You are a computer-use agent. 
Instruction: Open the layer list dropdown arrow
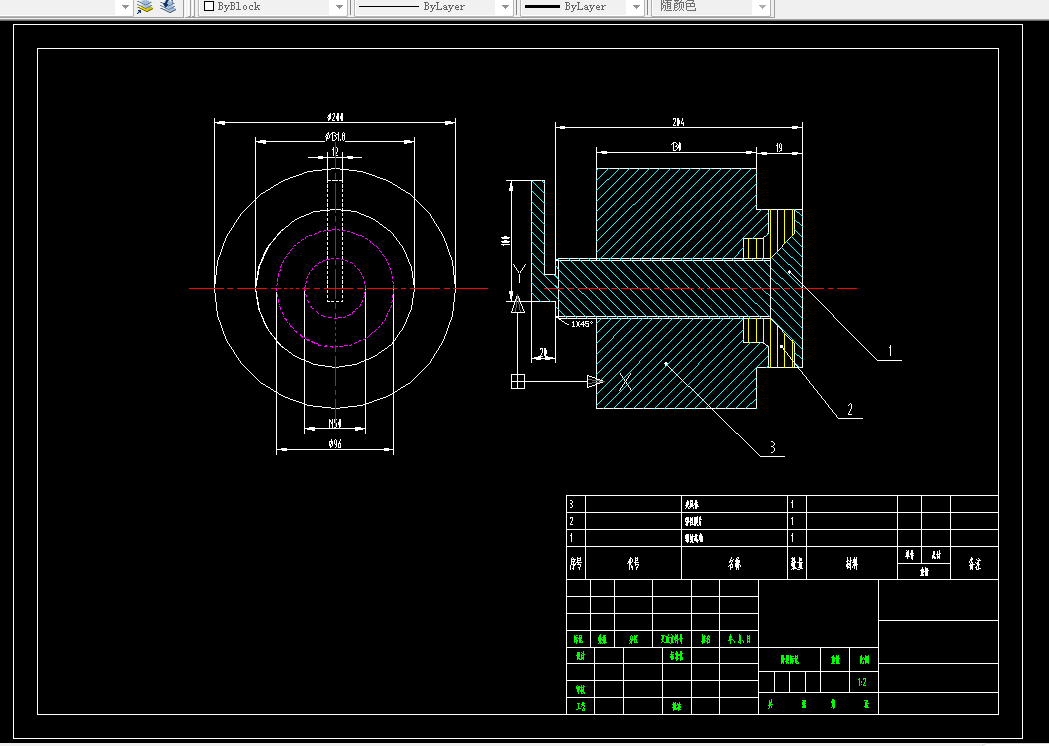coord(124,7)
